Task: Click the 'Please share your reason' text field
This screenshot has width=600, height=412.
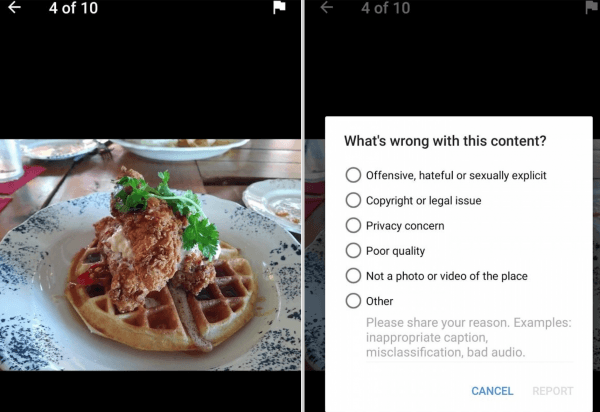Action: (x=469, y=338)
